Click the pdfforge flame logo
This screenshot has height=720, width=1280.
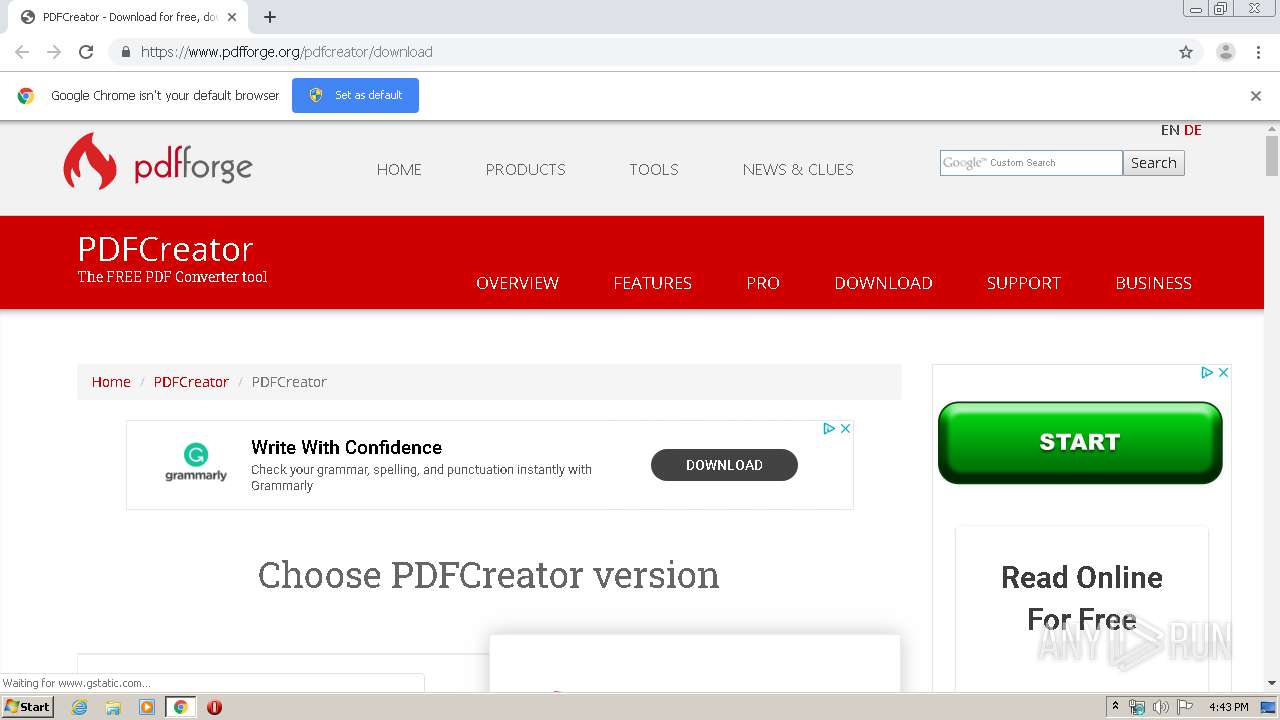(90, 161)
